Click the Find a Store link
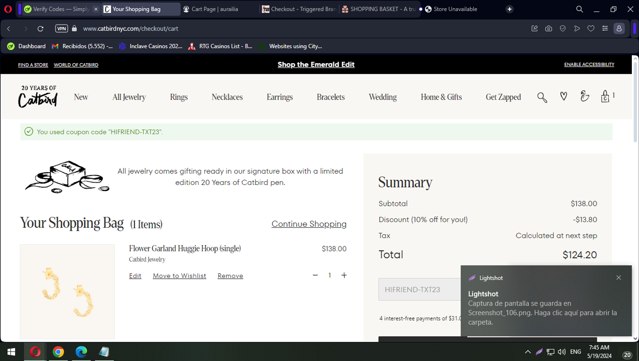639x361 pixels. tap(33, 65)
